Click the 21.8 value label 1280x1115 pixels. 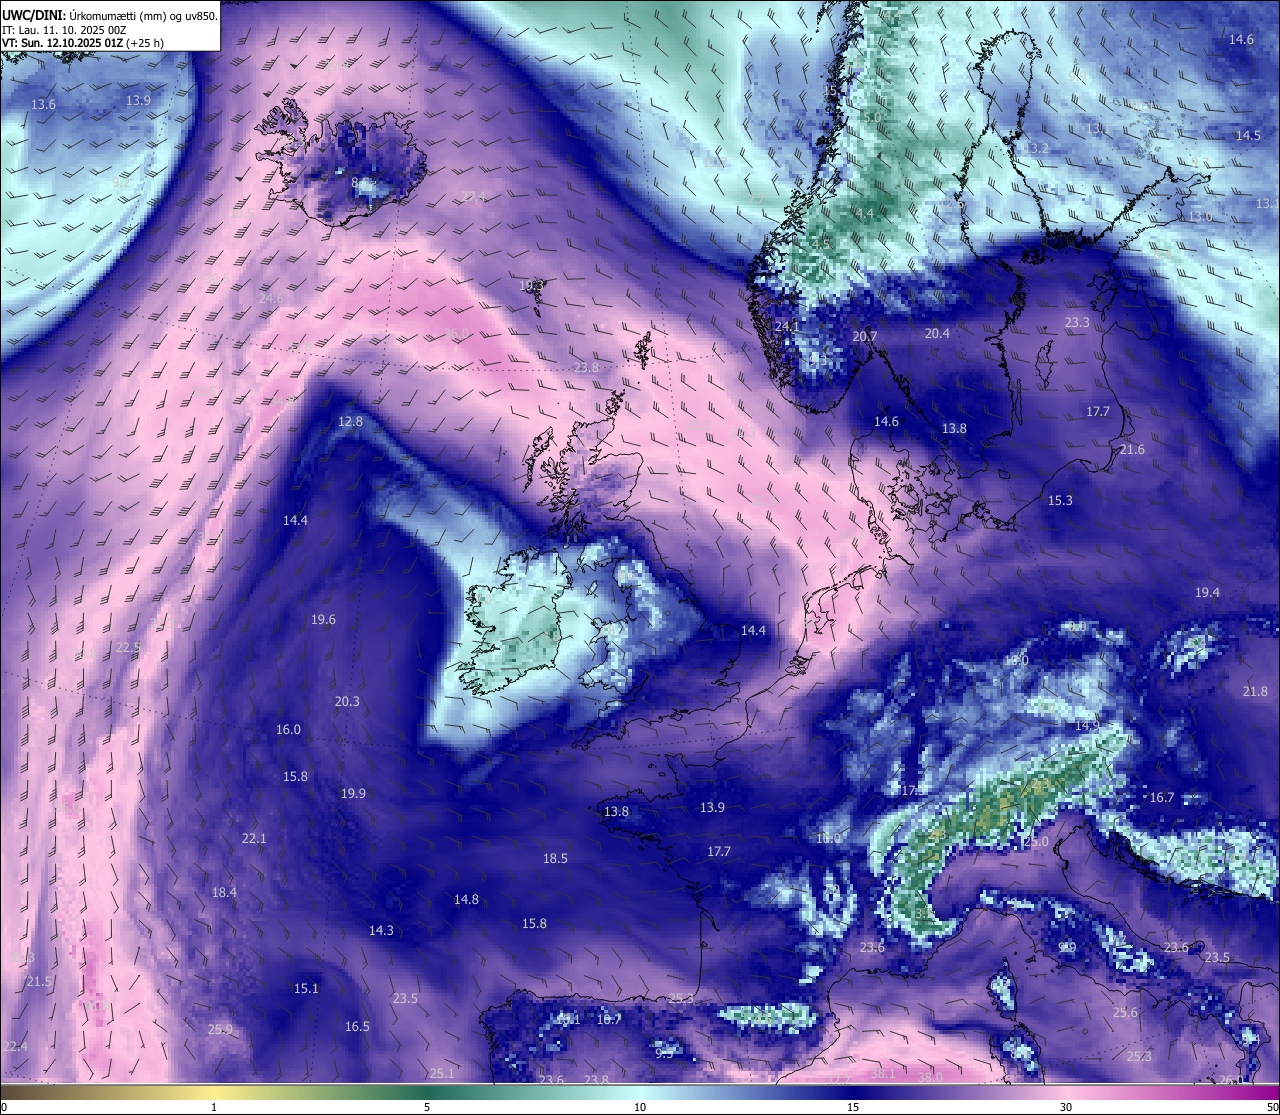tap(1255, 692)
